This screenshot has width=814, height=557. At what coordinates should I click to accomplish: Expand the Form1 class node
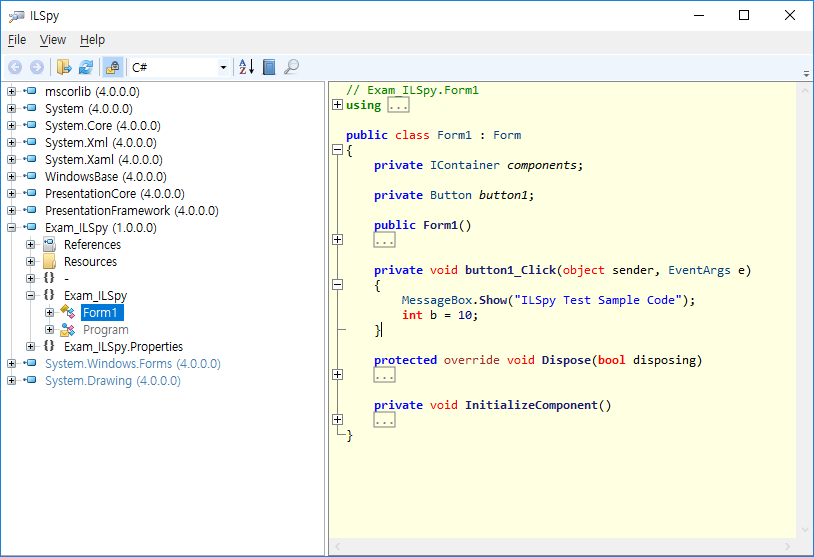pyautogui.click(x=49, y=313)
